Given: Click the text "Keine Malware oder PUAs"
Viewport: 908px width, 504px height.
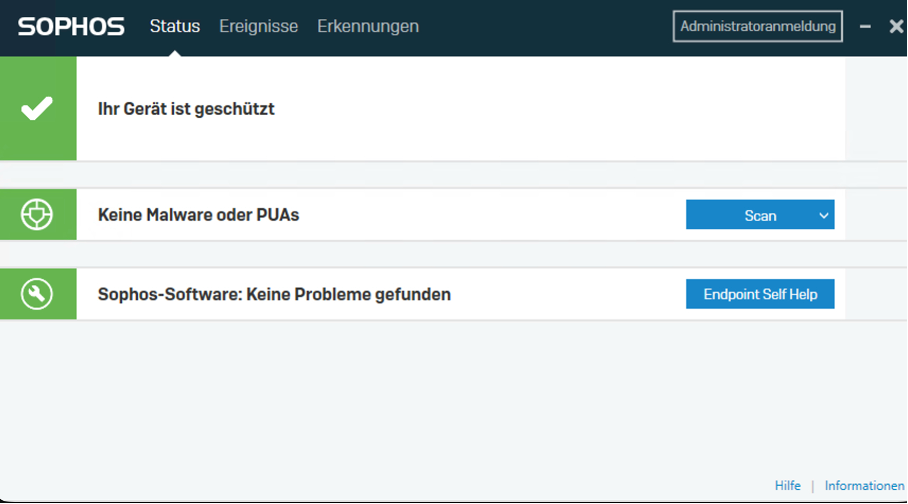Looking at the screenshot, I should tap(199, 215).
